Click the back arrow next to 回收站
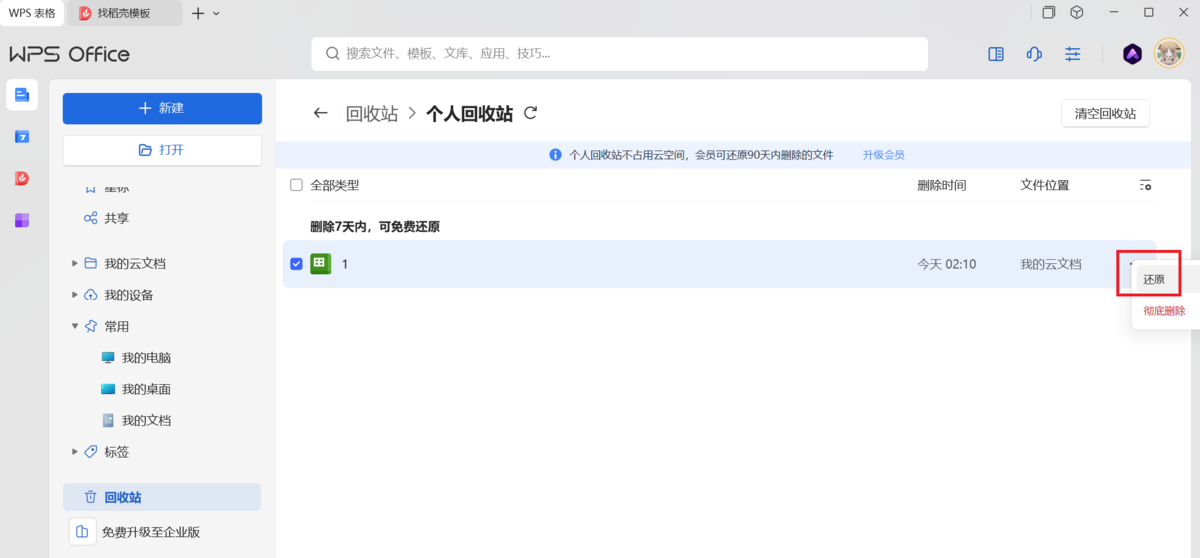This screenshot has width=1200, height=558. (x=320, y=113)
